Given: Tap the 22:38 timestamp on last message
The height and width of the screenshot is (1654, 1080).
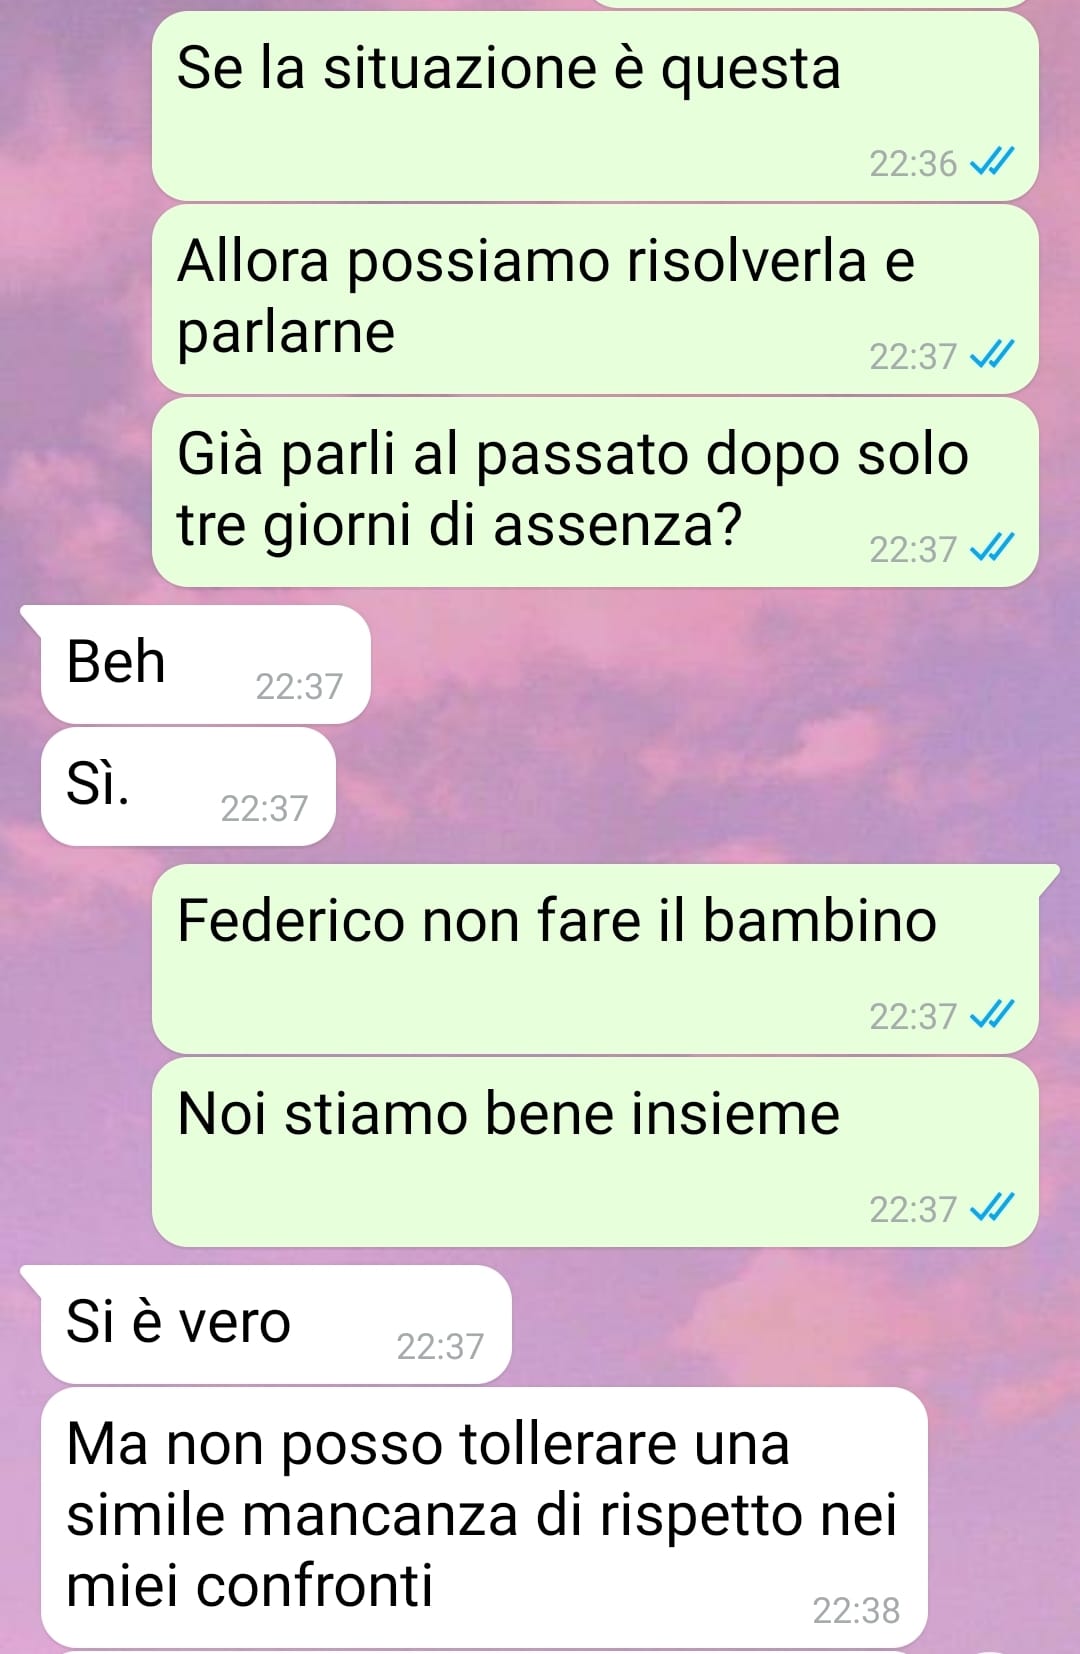Looking at the screenshot, I should [x=856, y=1611].
